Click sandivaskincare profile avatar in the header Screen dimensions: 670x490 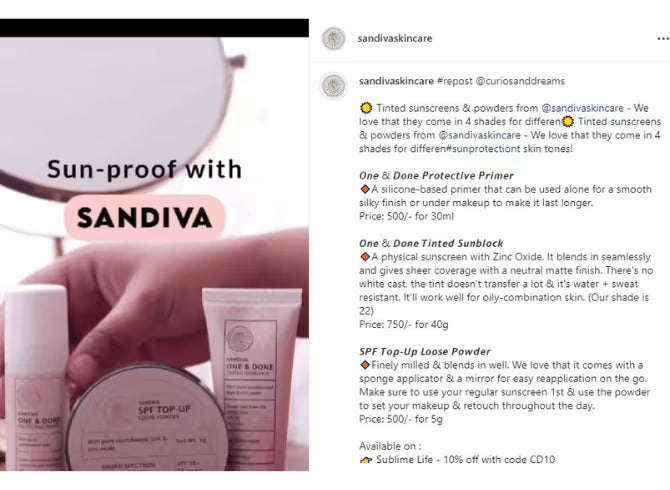click(x=333, y=39)
